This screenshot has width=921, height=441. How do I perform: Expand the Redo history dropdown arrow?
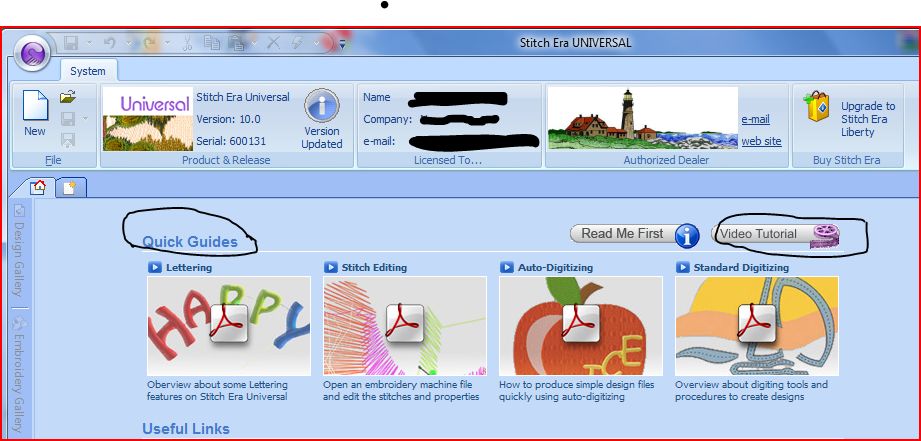pos(167,43)
